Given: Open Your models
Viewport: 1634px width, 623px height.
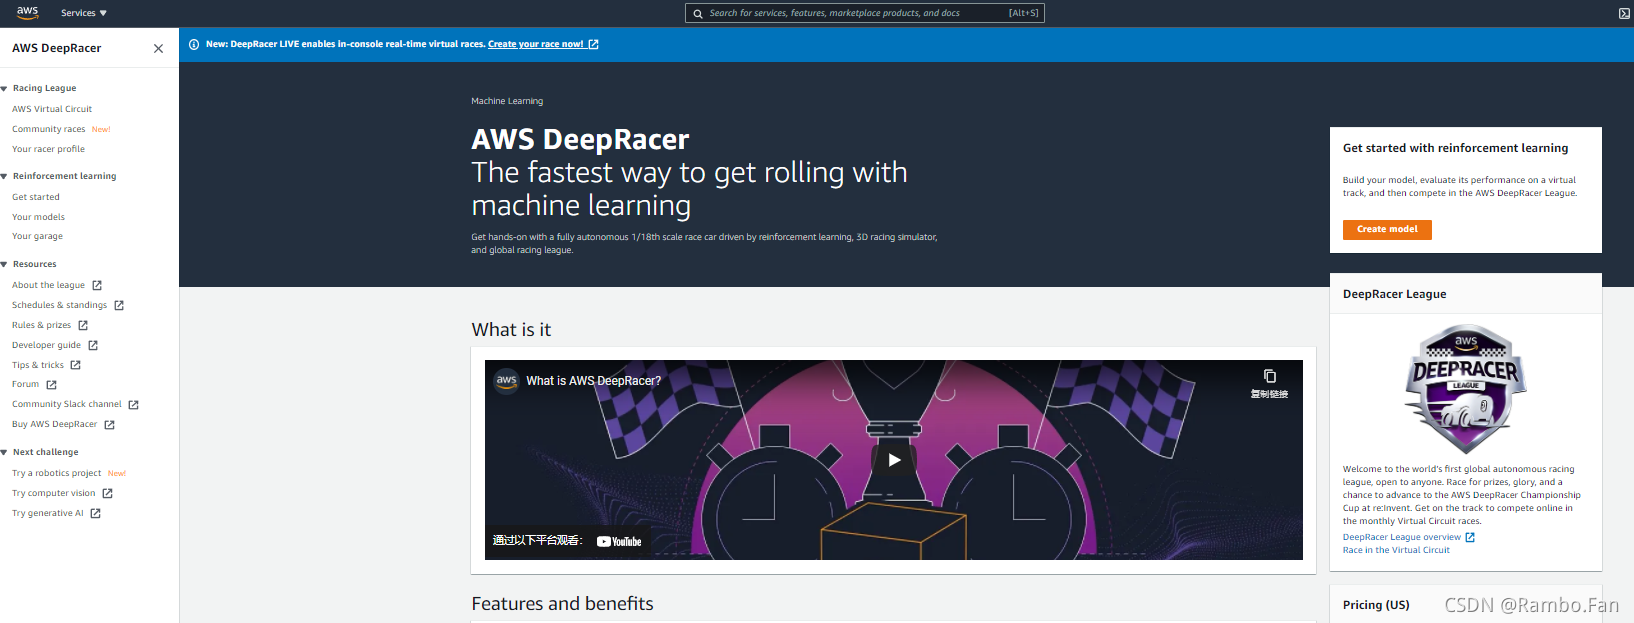Looking at the screenshot, I should tap(38, 217).
